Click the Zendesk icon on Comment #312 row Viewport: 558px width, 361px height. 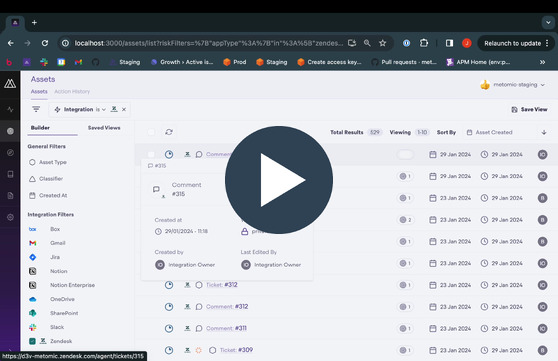point(187,307)
